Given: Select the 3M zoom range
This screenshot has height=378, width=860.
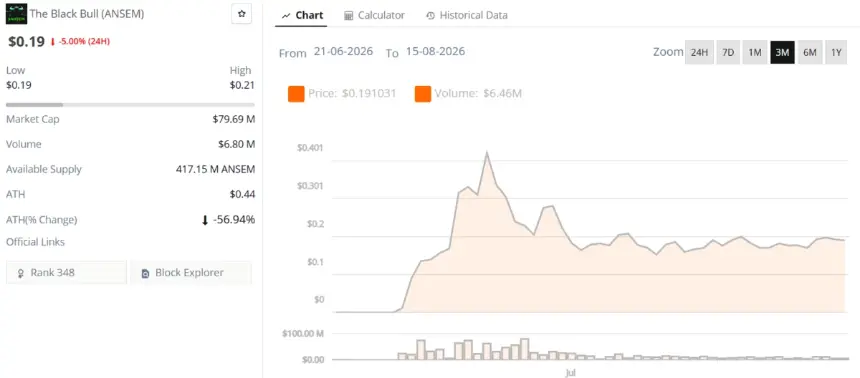Looking at the screenshot, I should coord(782,53).
